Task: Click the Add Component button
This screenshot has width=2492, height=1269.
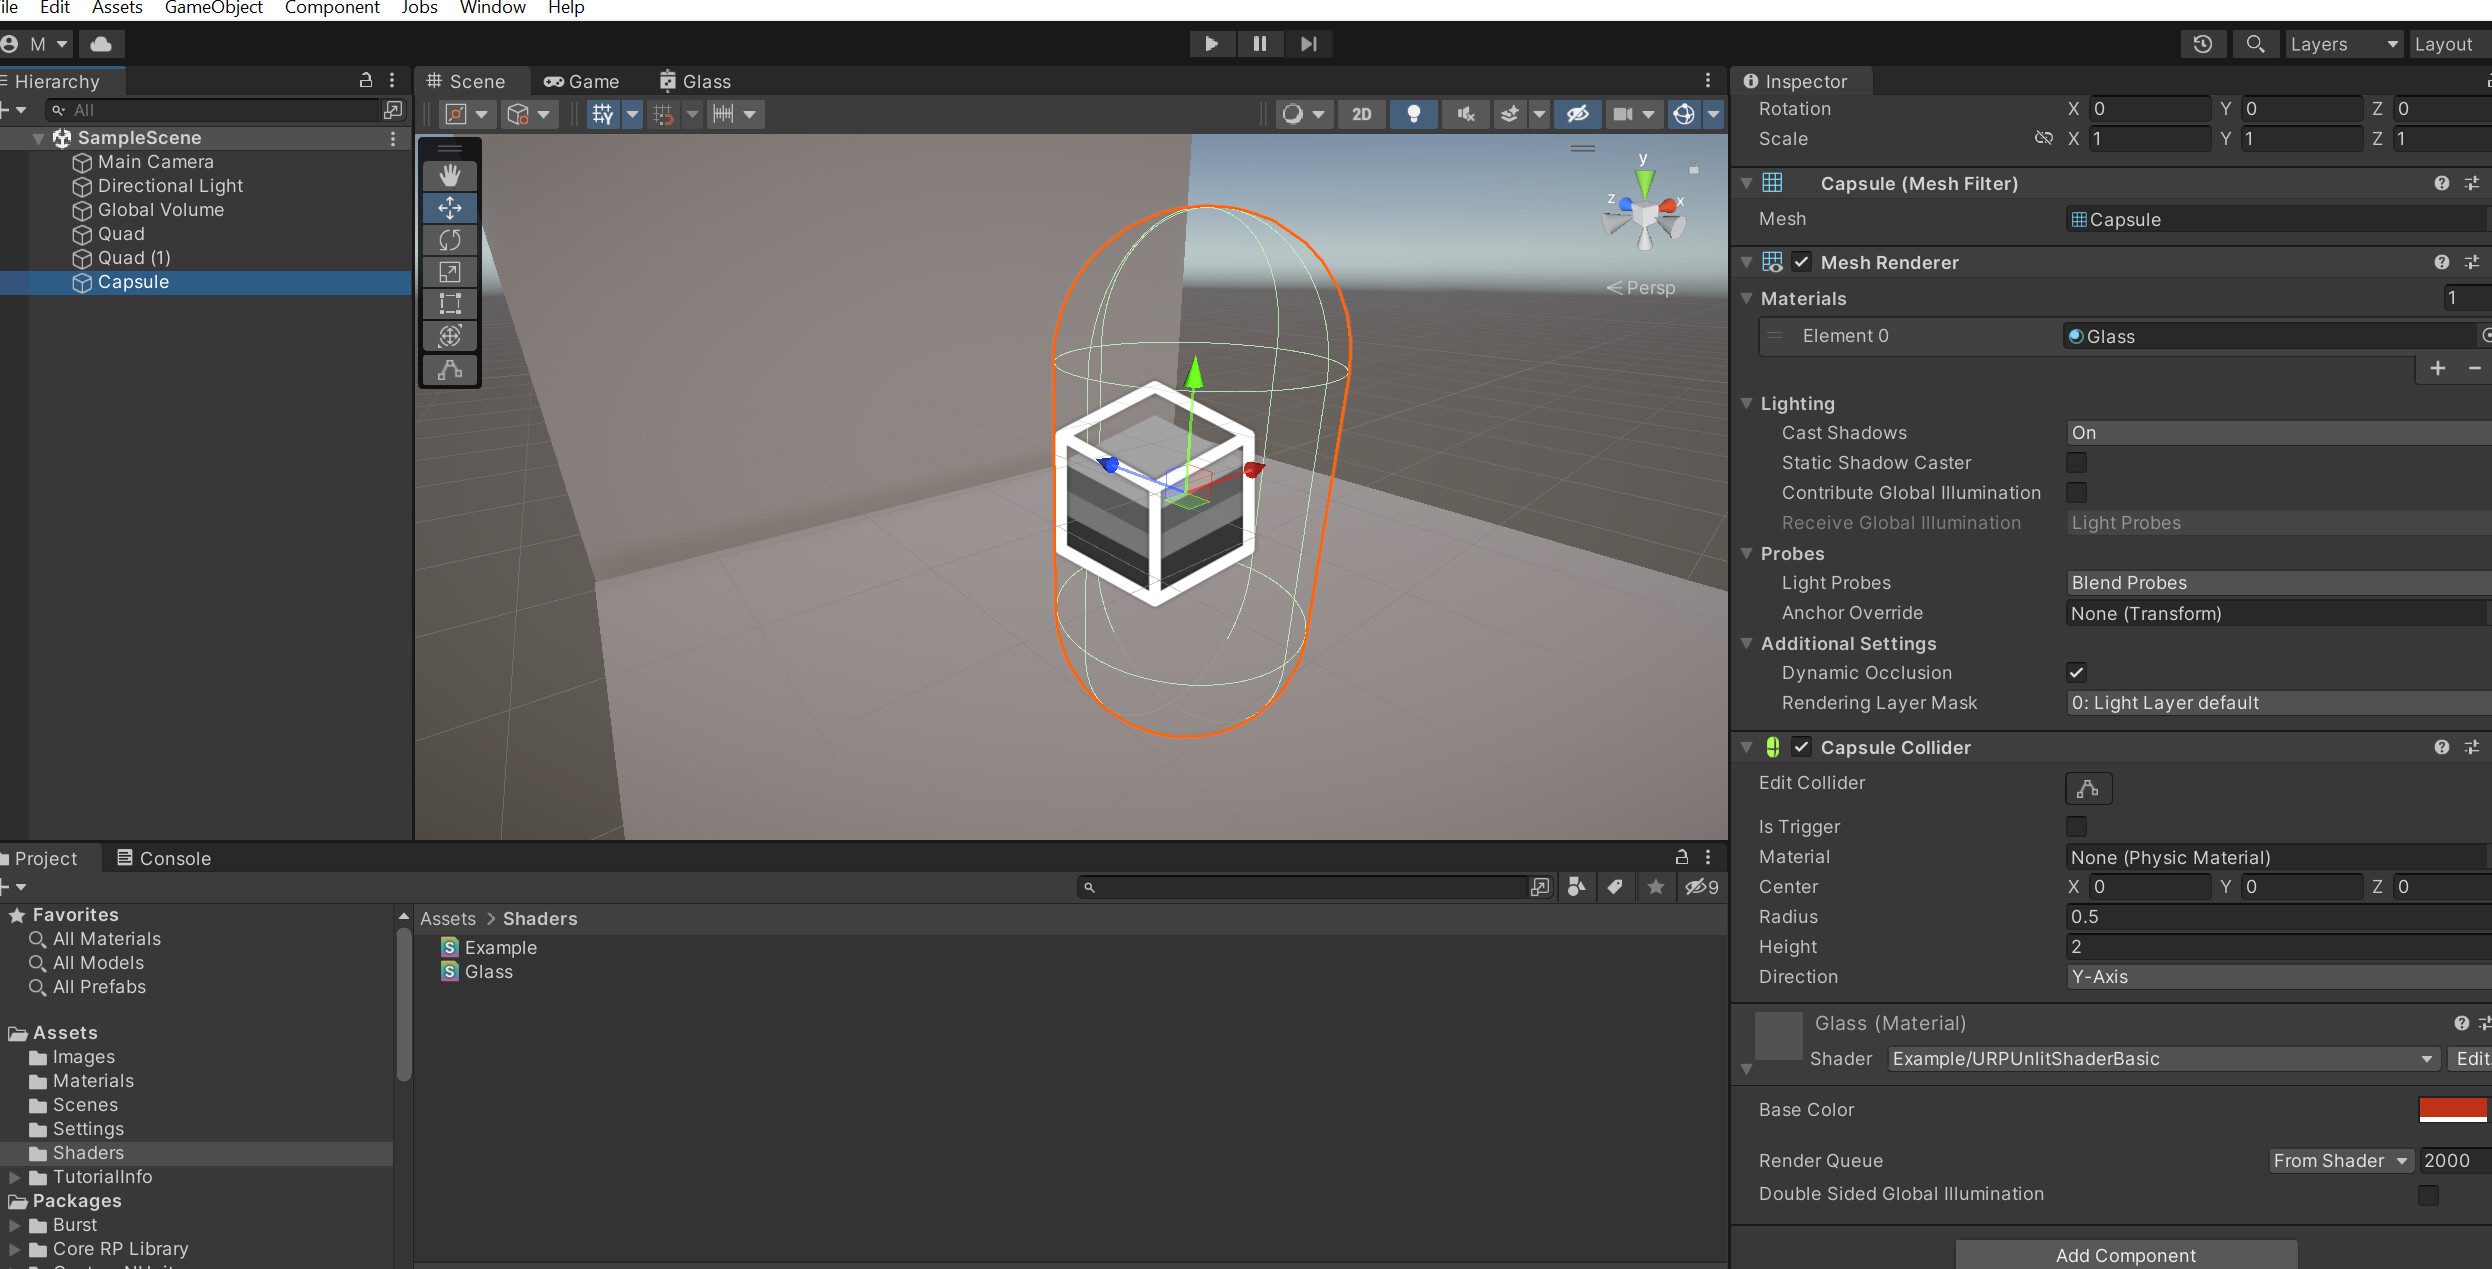Action: [x=2124, y=1255]
